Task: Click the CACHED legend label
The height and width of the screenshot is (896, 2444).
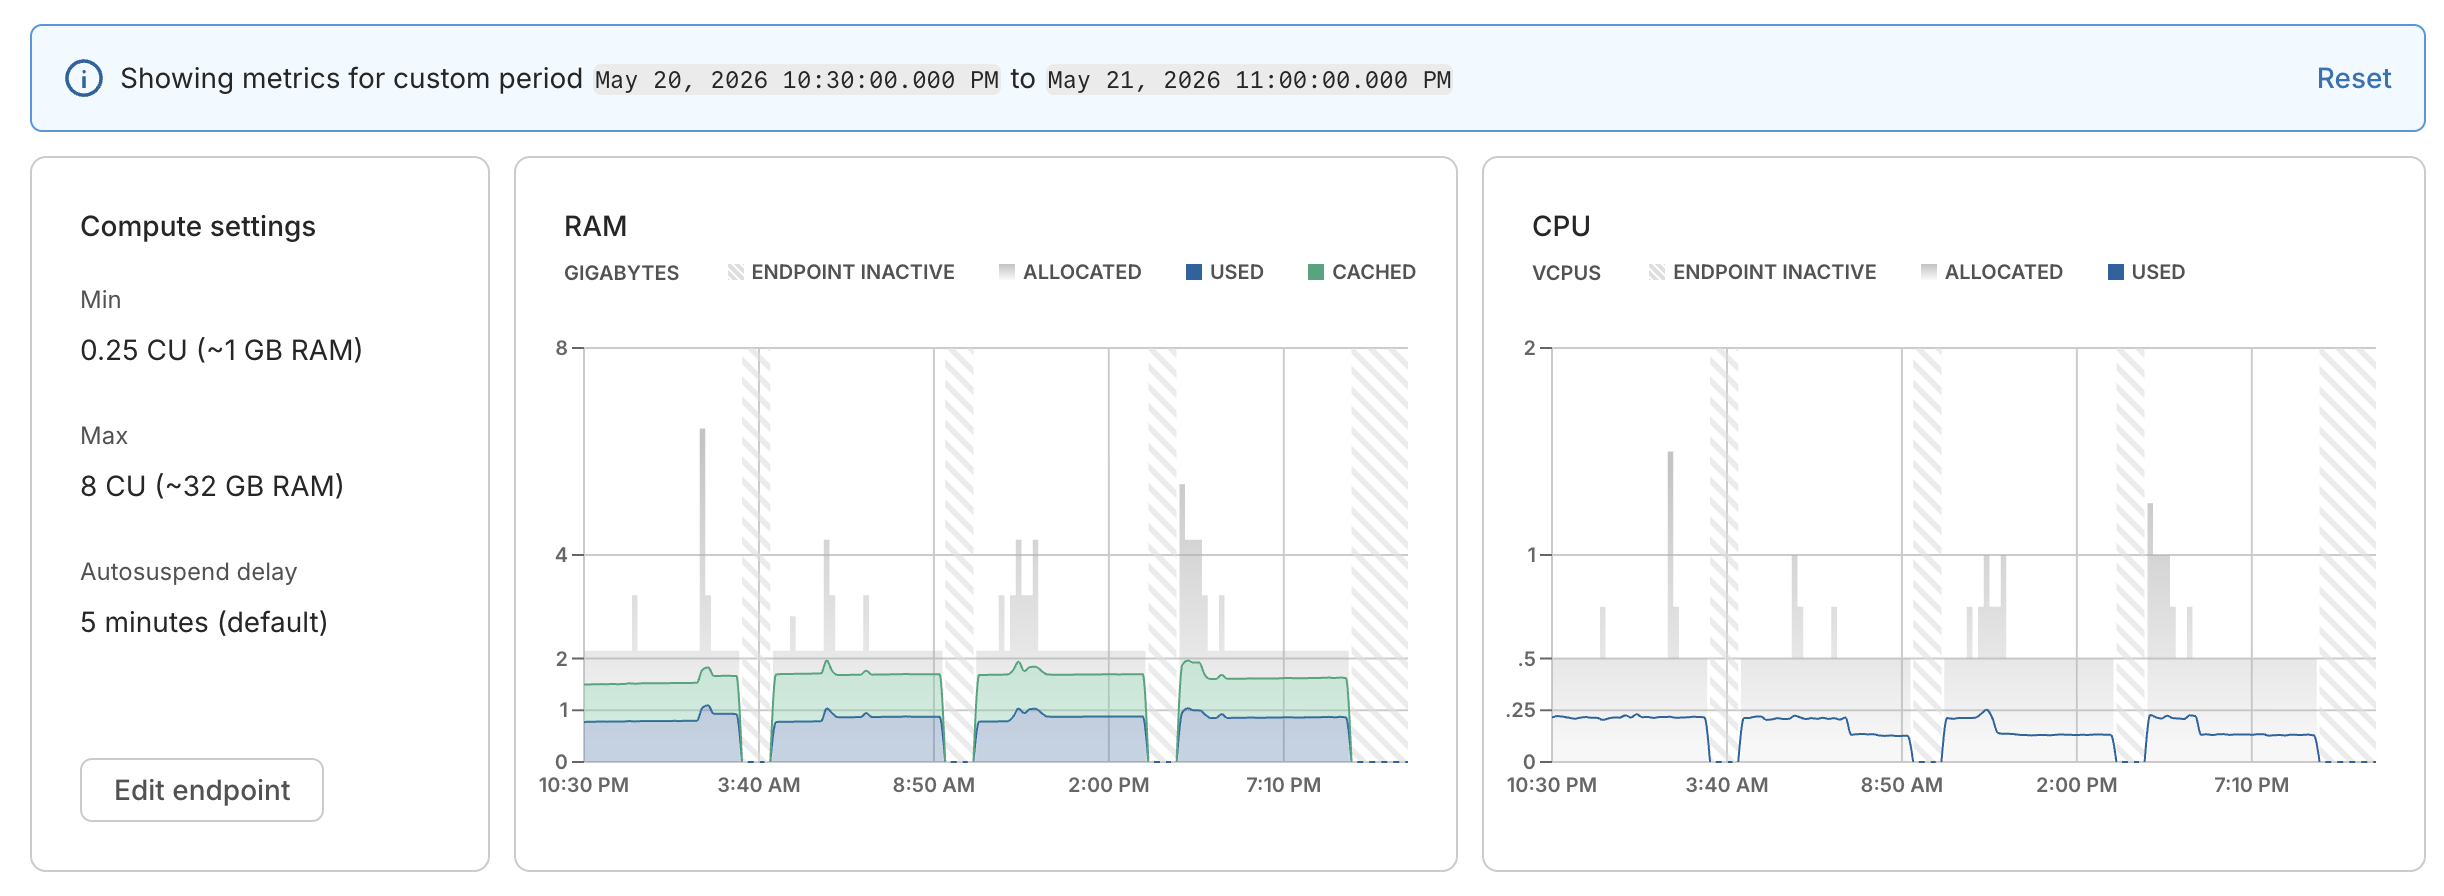Action: pos(1374,272)
